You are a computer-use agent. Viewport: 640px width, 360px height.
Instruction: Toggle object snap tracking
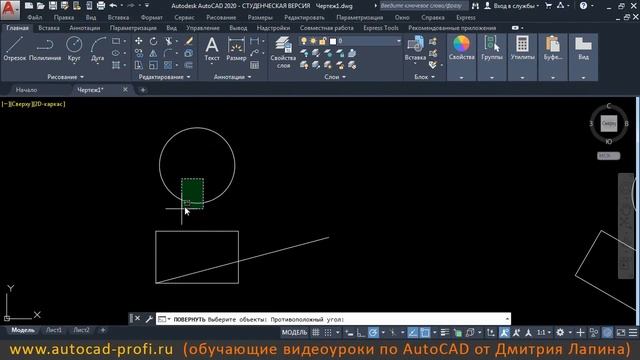[x=413, y=333]
